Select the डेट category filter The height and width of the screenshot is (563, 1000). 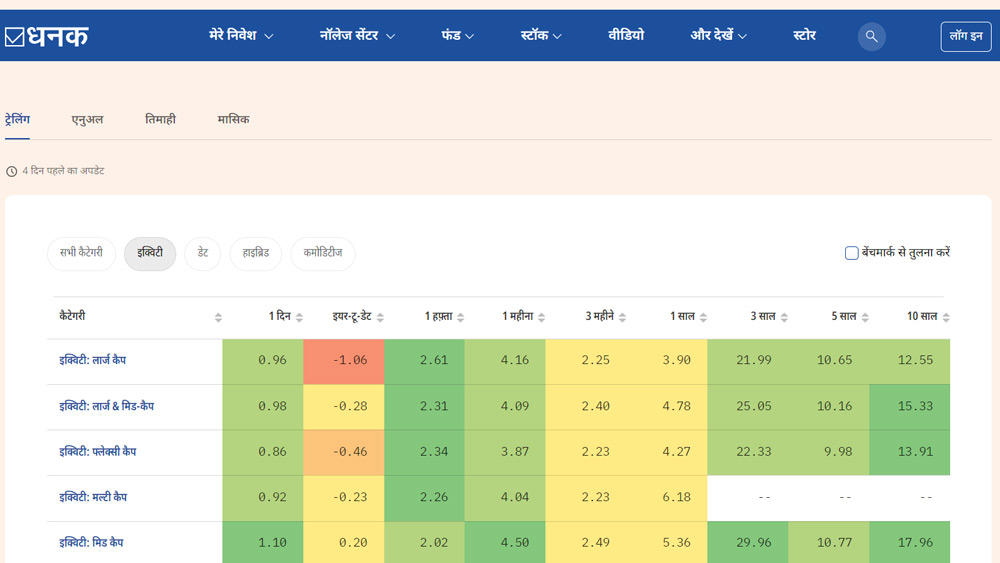pyautogui.click(x=203, y=254)
